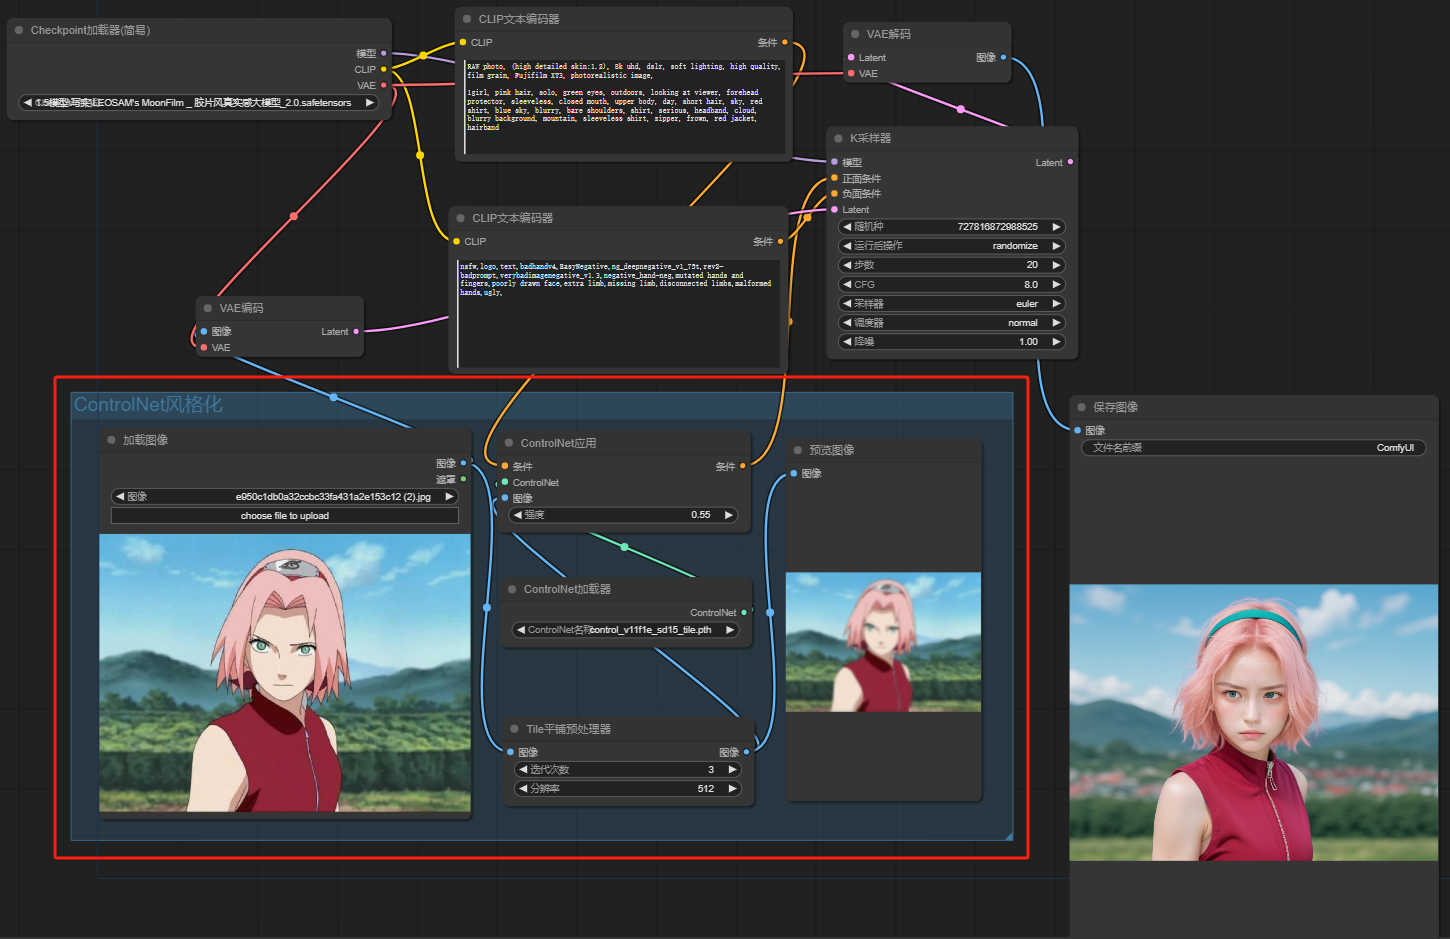Open the 调度器 normal dropdown

pyautogui.click(x=950, y=323)
